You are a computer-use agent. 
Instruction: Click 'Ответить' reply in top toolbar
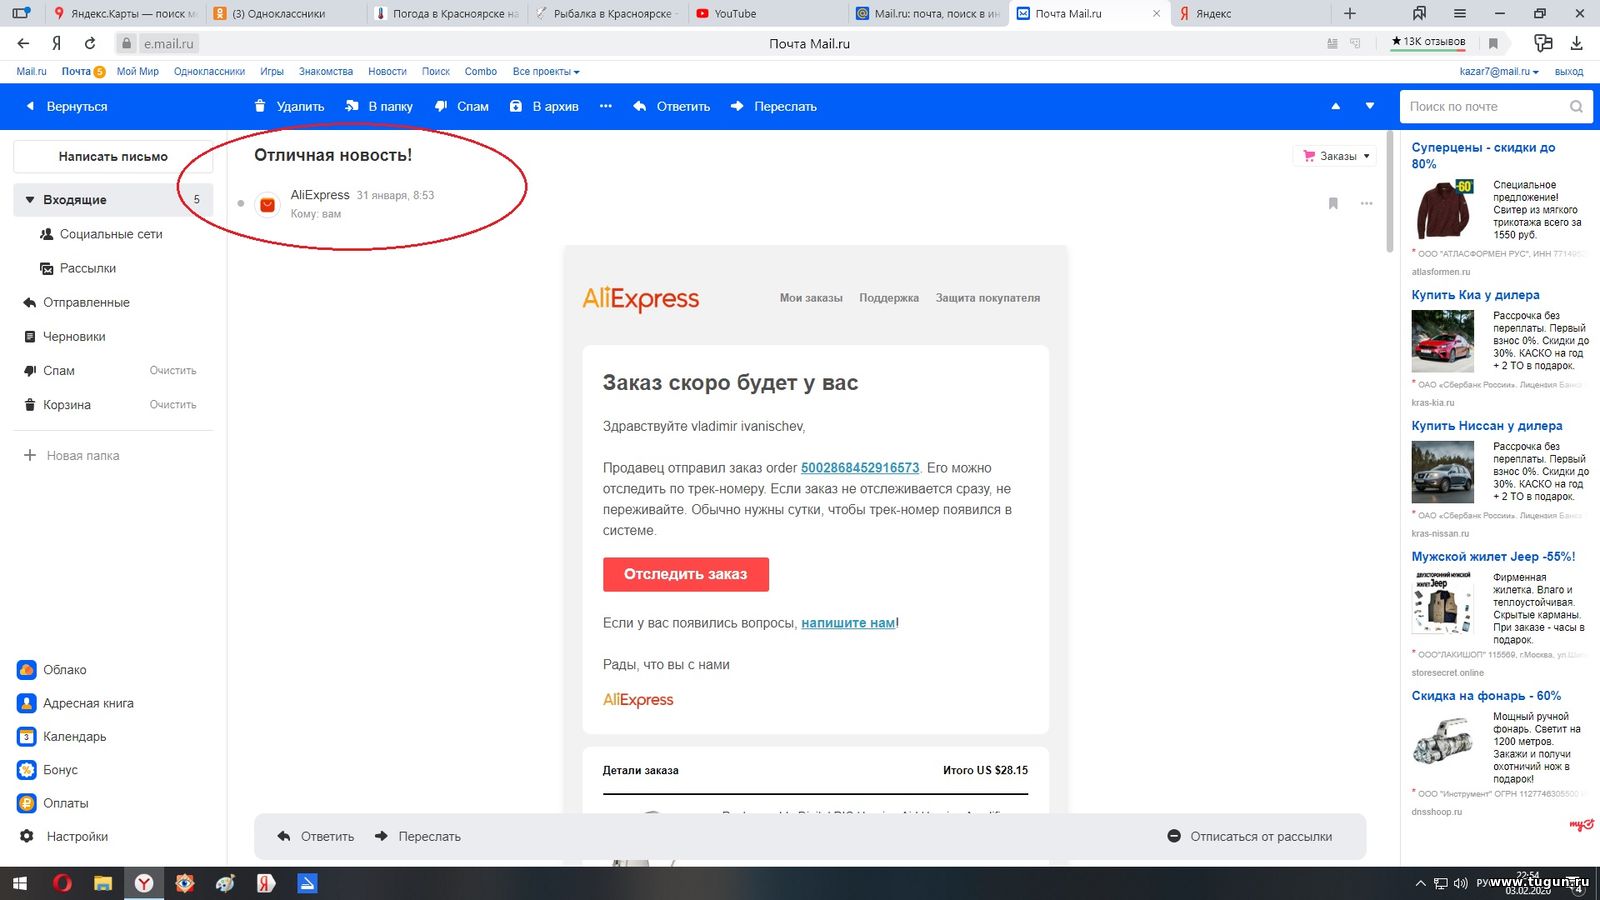(x=672, y=106)
